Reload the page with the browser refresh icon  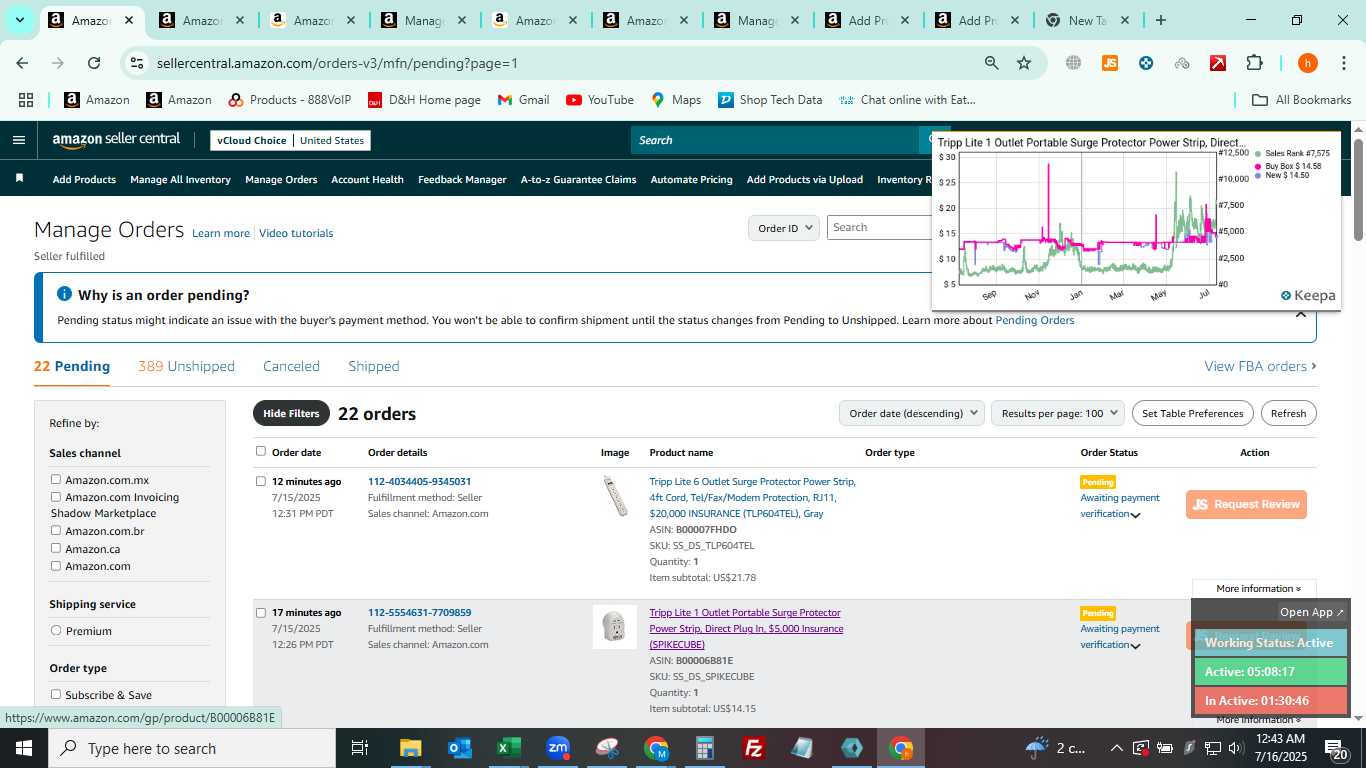click(94, 63)
